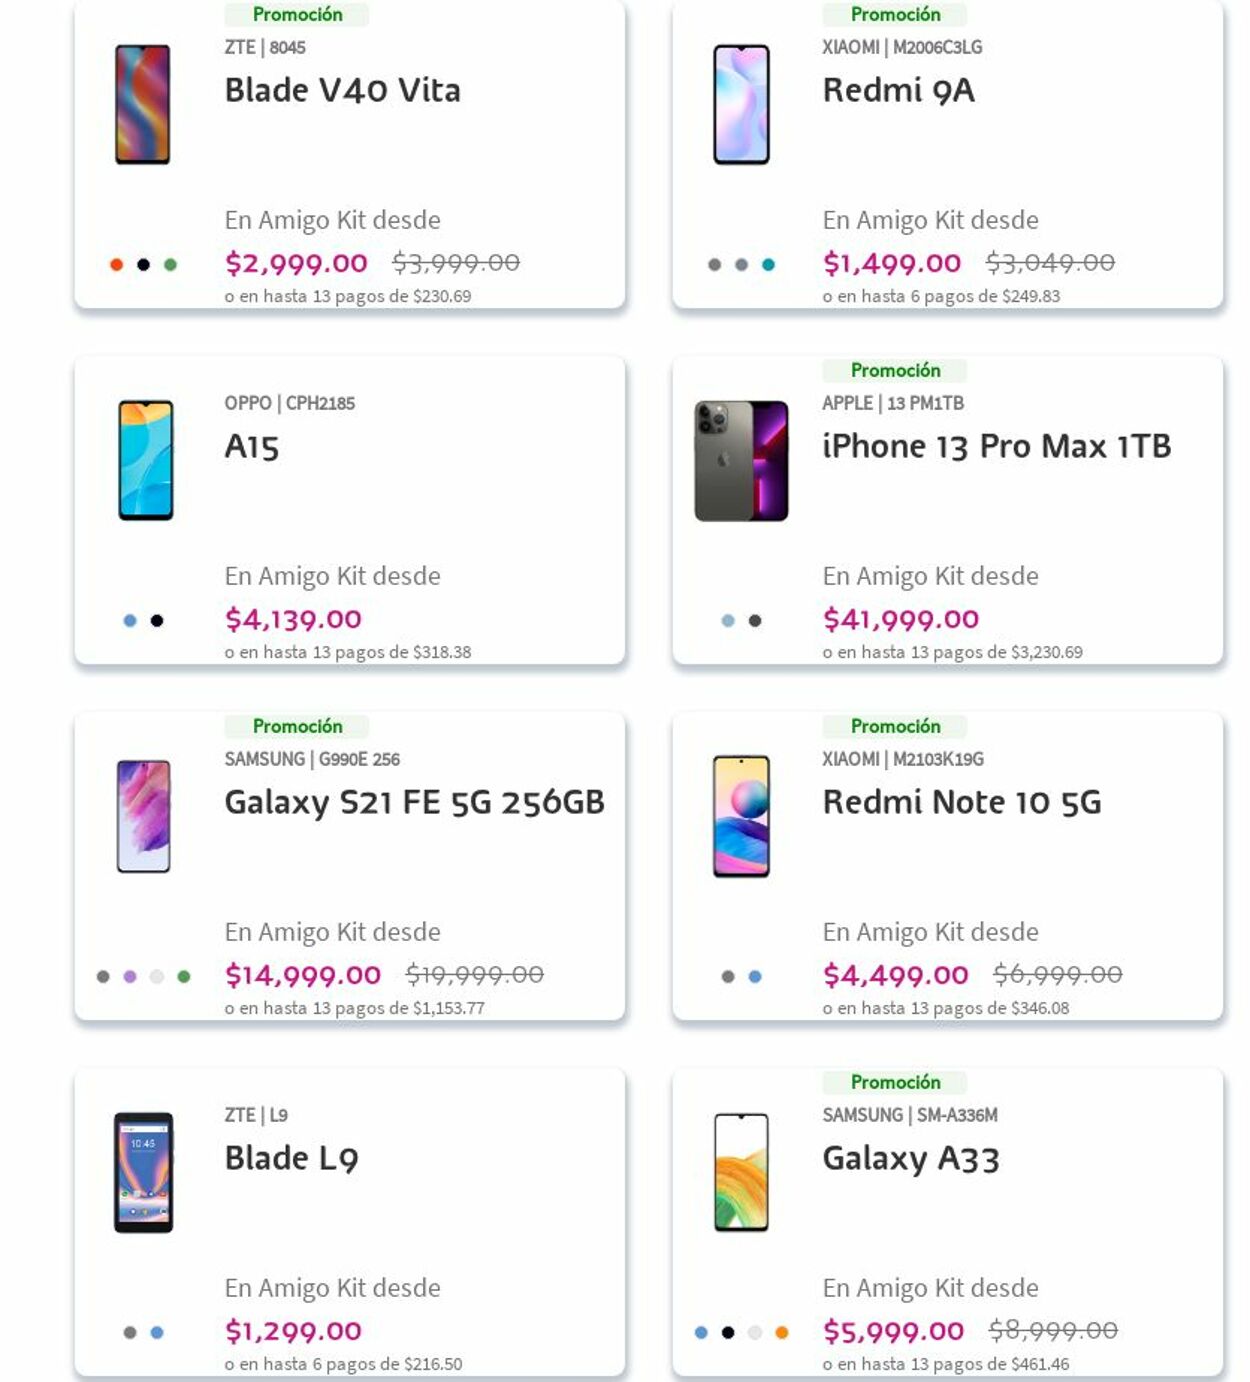Click the OPPO A15 phone image

tap(146, 460)
